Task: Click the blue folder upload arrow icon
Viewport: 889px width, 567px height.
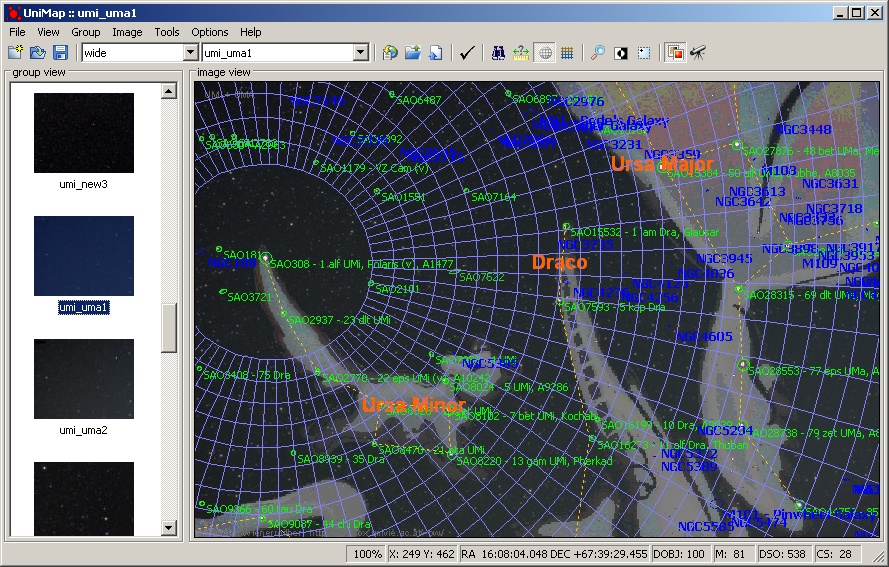Action: [413, 53]
